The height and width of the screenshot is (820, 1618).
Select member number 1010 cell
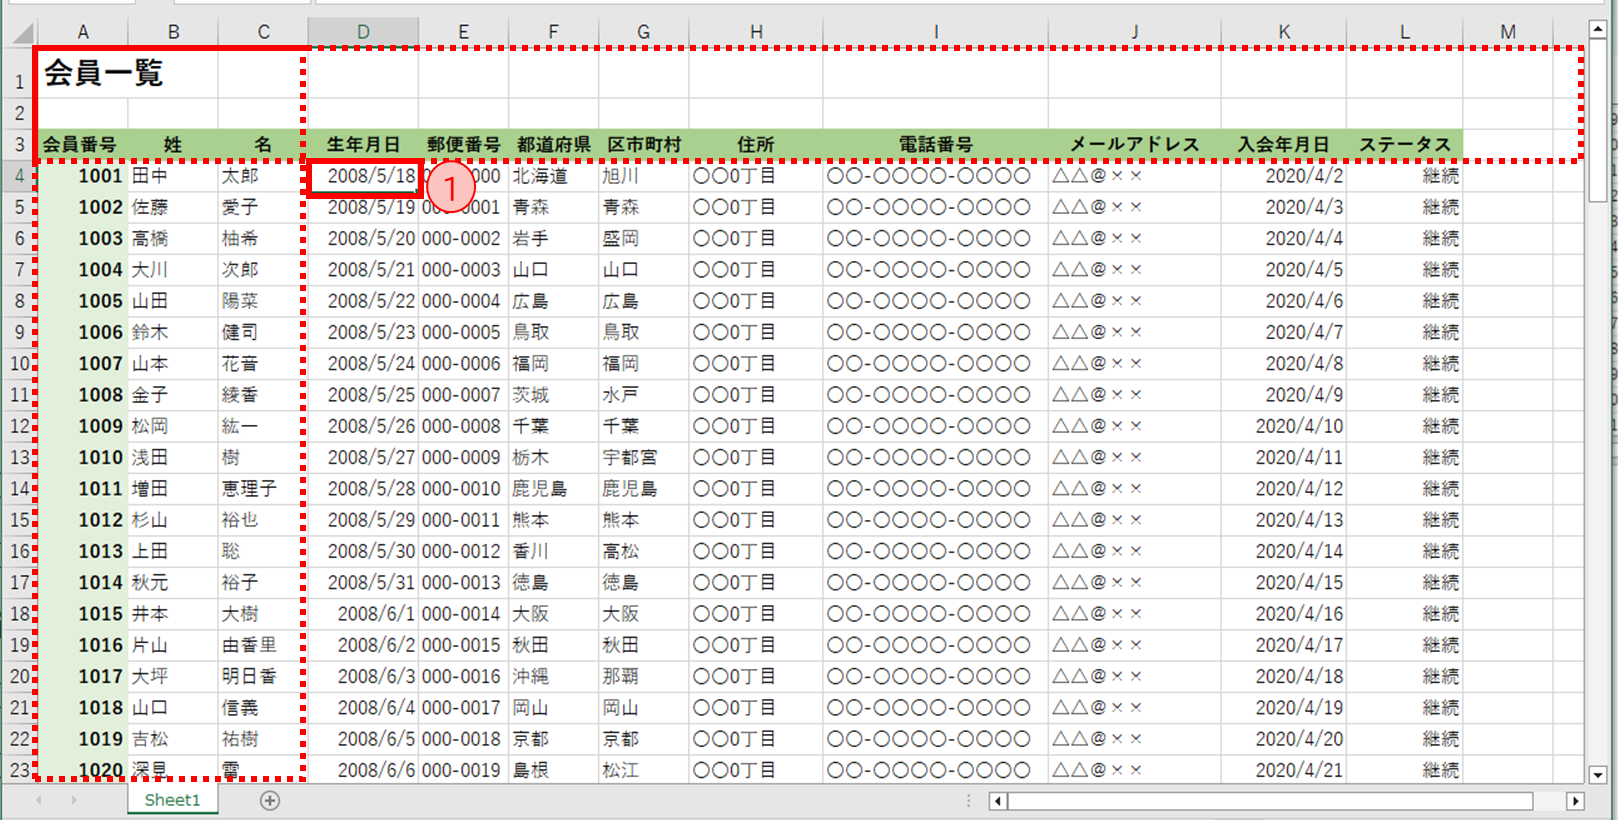coord(83,457)
